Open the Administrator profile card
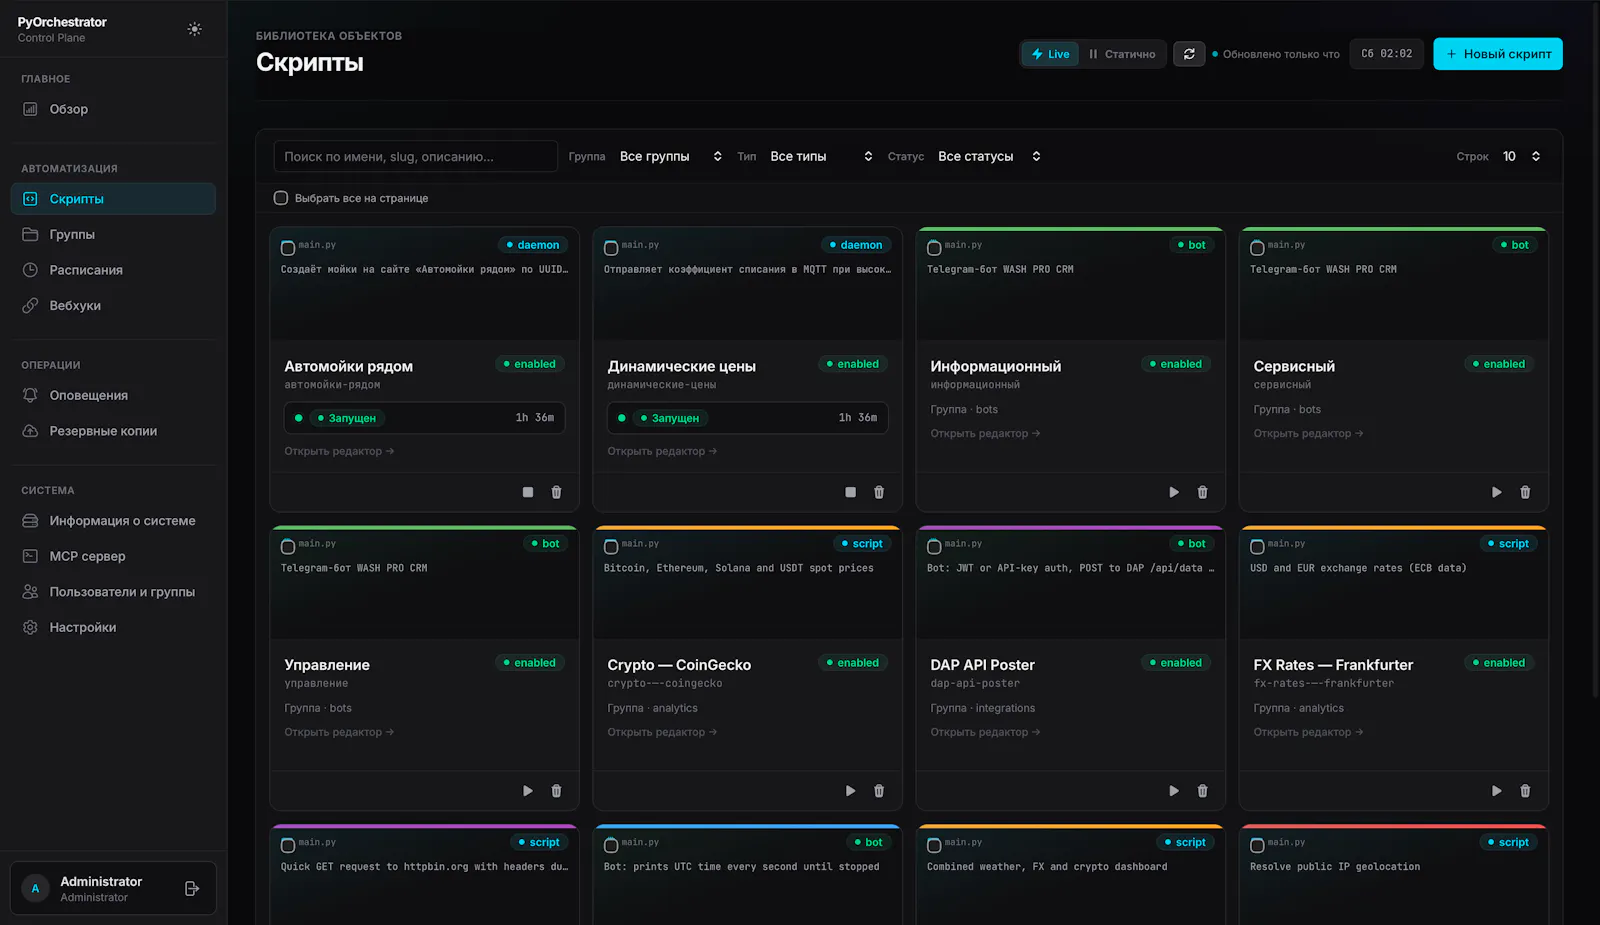 [x=113, y=888]
